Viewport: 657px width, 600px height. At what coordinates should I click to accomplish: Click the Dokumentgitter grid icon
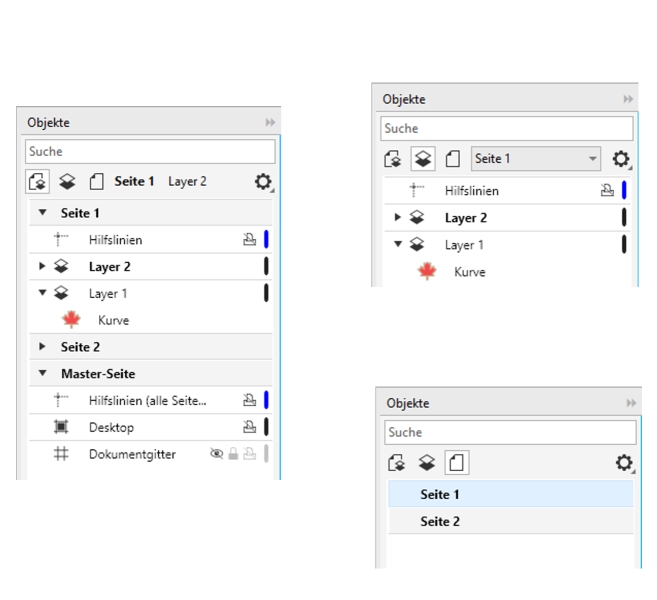[x=60, y=454]
